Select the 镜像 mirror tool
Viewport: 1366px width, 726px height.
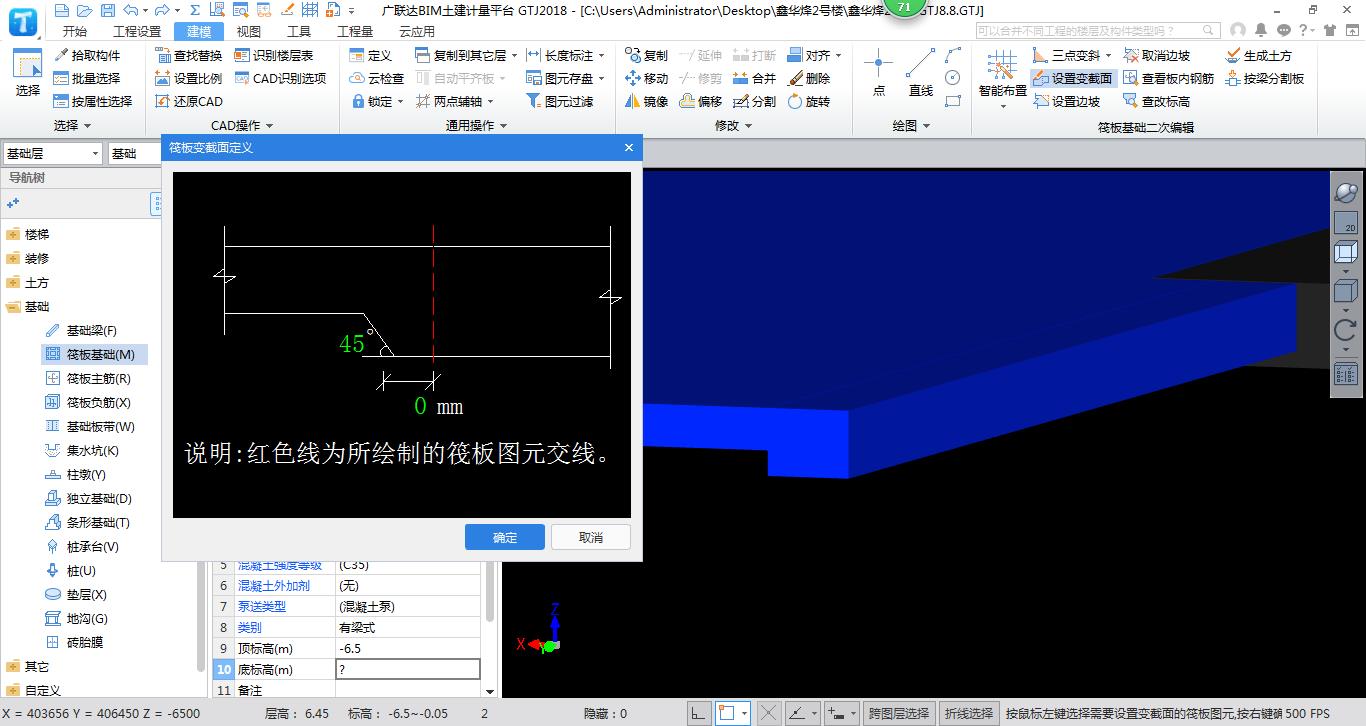646,101
